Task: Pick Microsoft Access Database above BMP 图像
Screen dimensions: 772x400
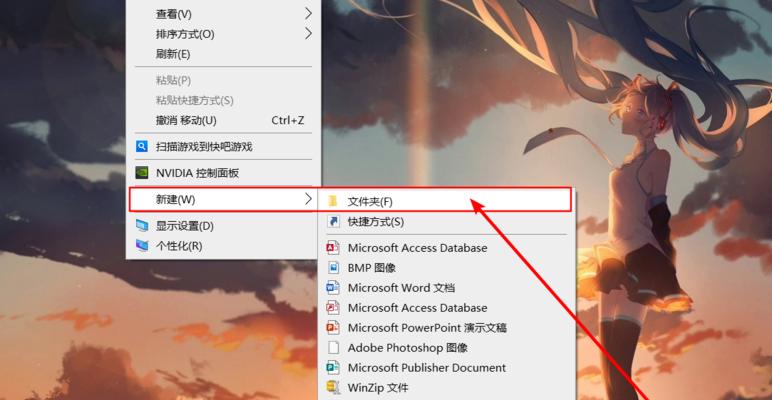Action: tap(447, 248)
